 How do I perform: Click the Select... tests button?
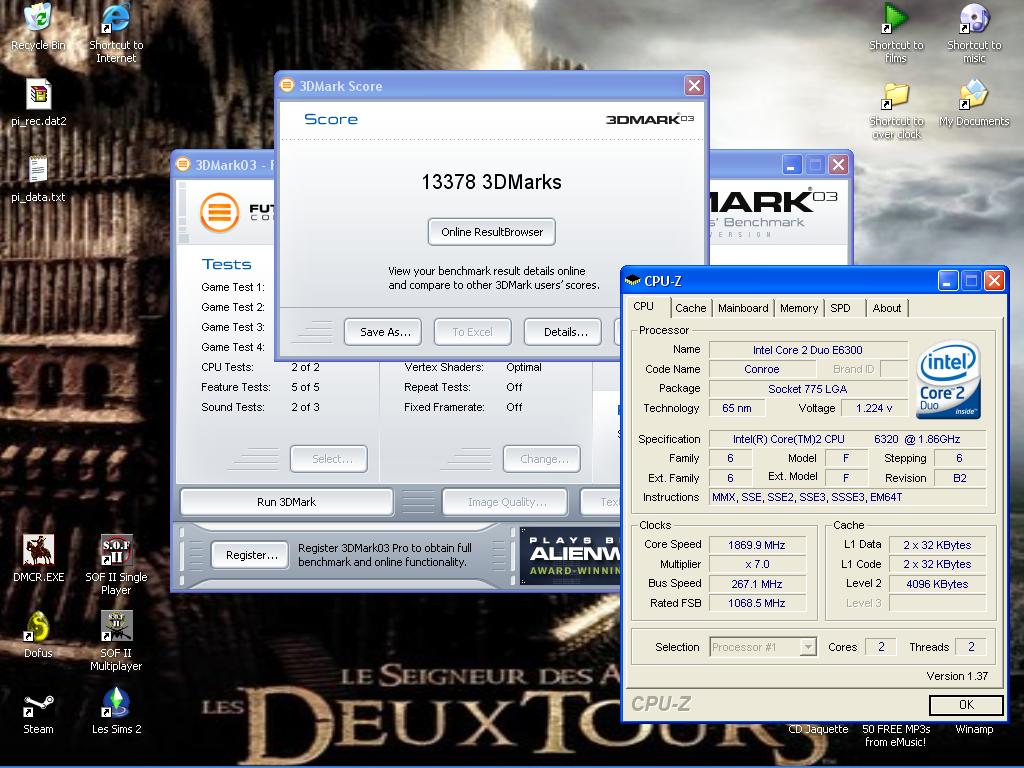click(x=328, y=459)
